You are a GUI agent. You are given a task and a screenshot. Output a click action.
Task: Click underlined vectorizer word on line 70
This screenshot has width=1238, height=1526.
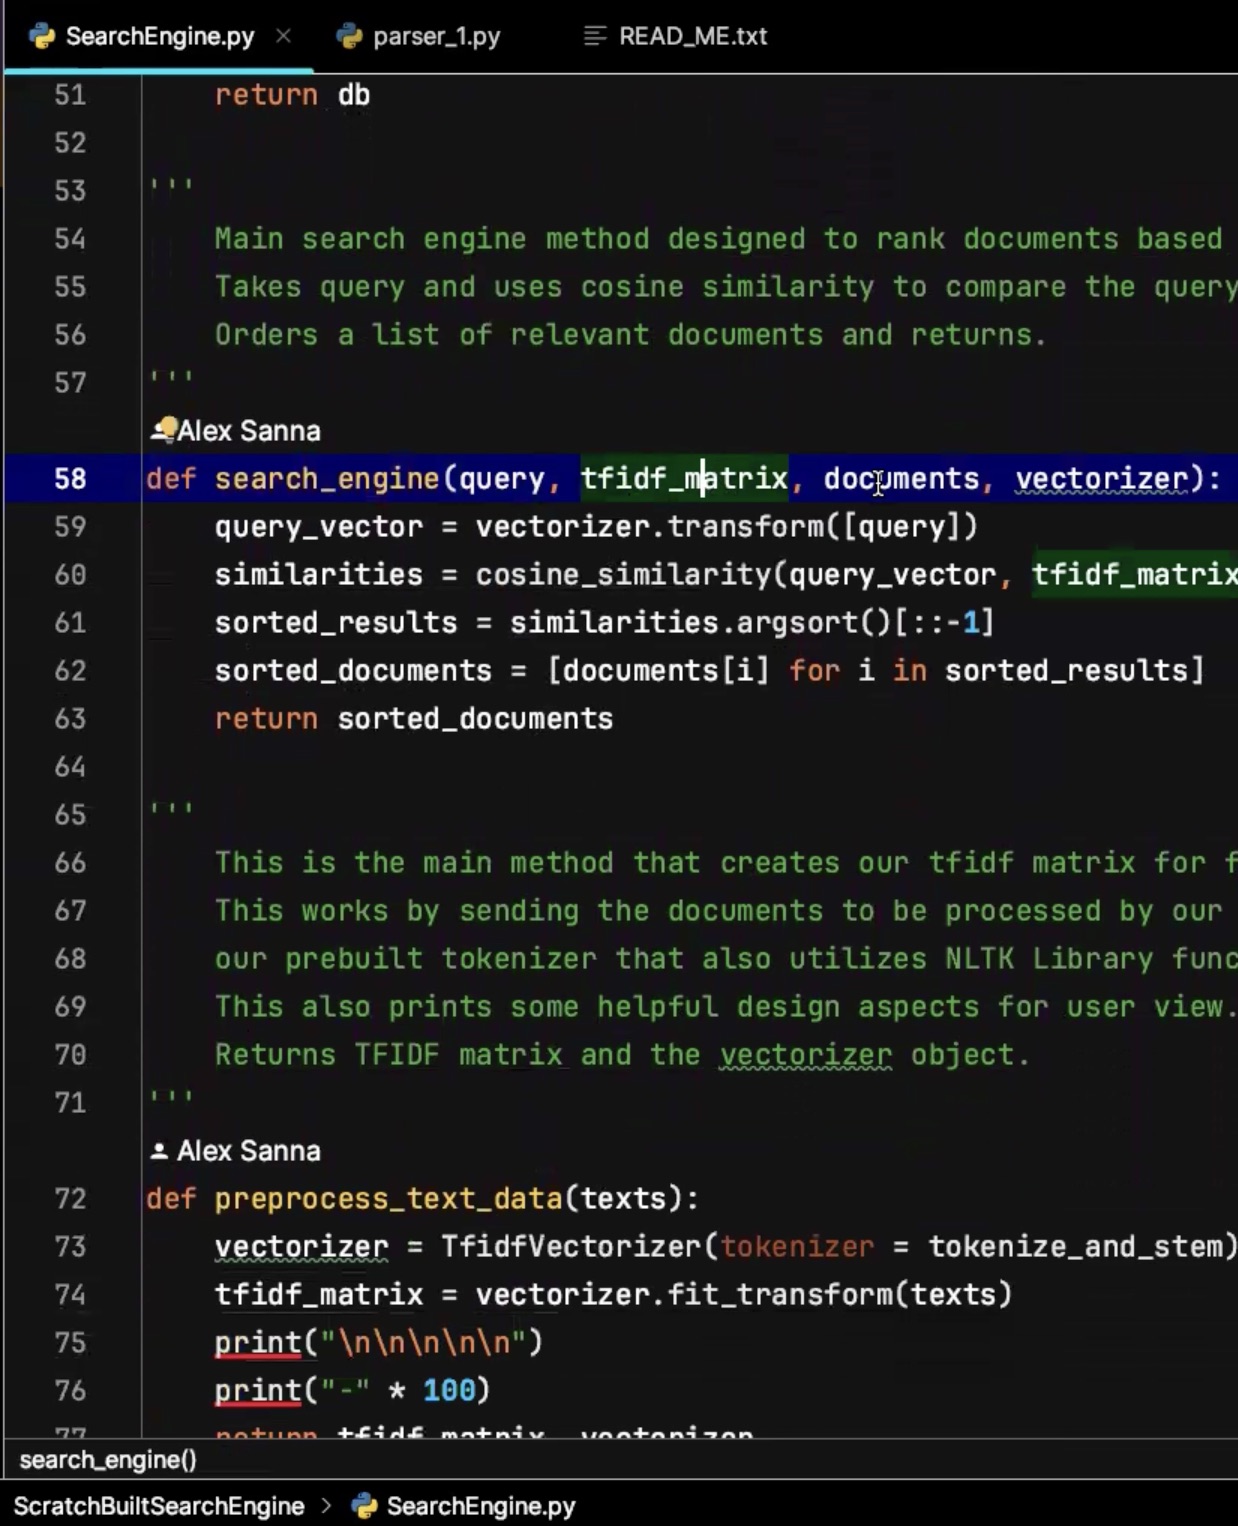pyautogui.click(x=805, y=1054)
